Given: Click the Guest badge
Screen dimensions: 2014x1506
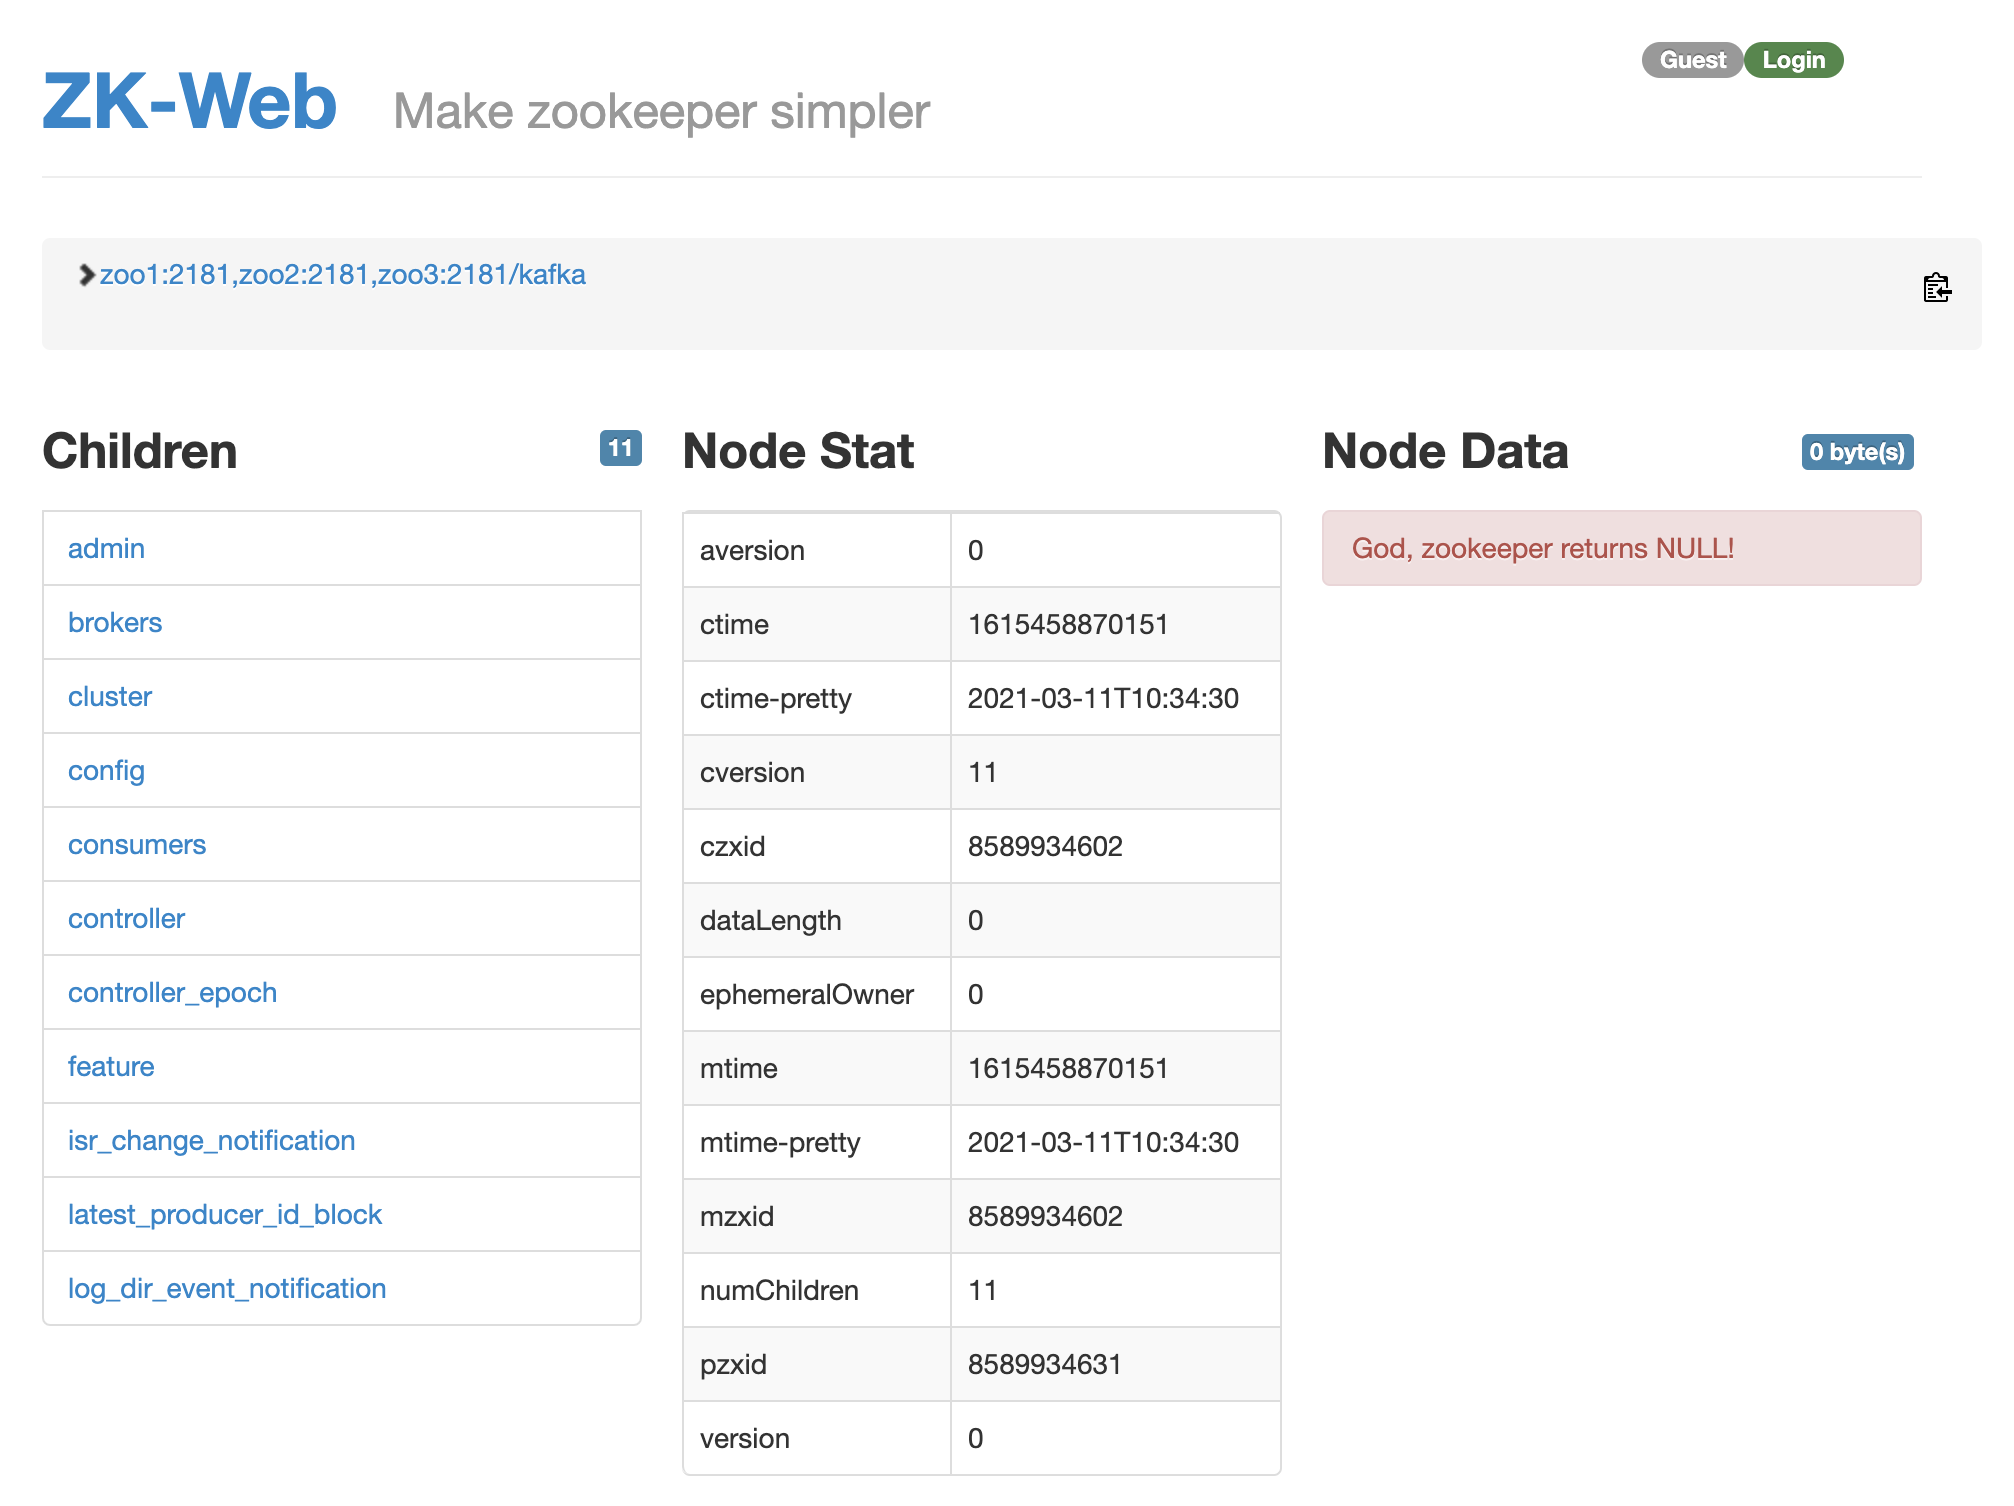Looking at the screenshot, I should [1692, 60].
